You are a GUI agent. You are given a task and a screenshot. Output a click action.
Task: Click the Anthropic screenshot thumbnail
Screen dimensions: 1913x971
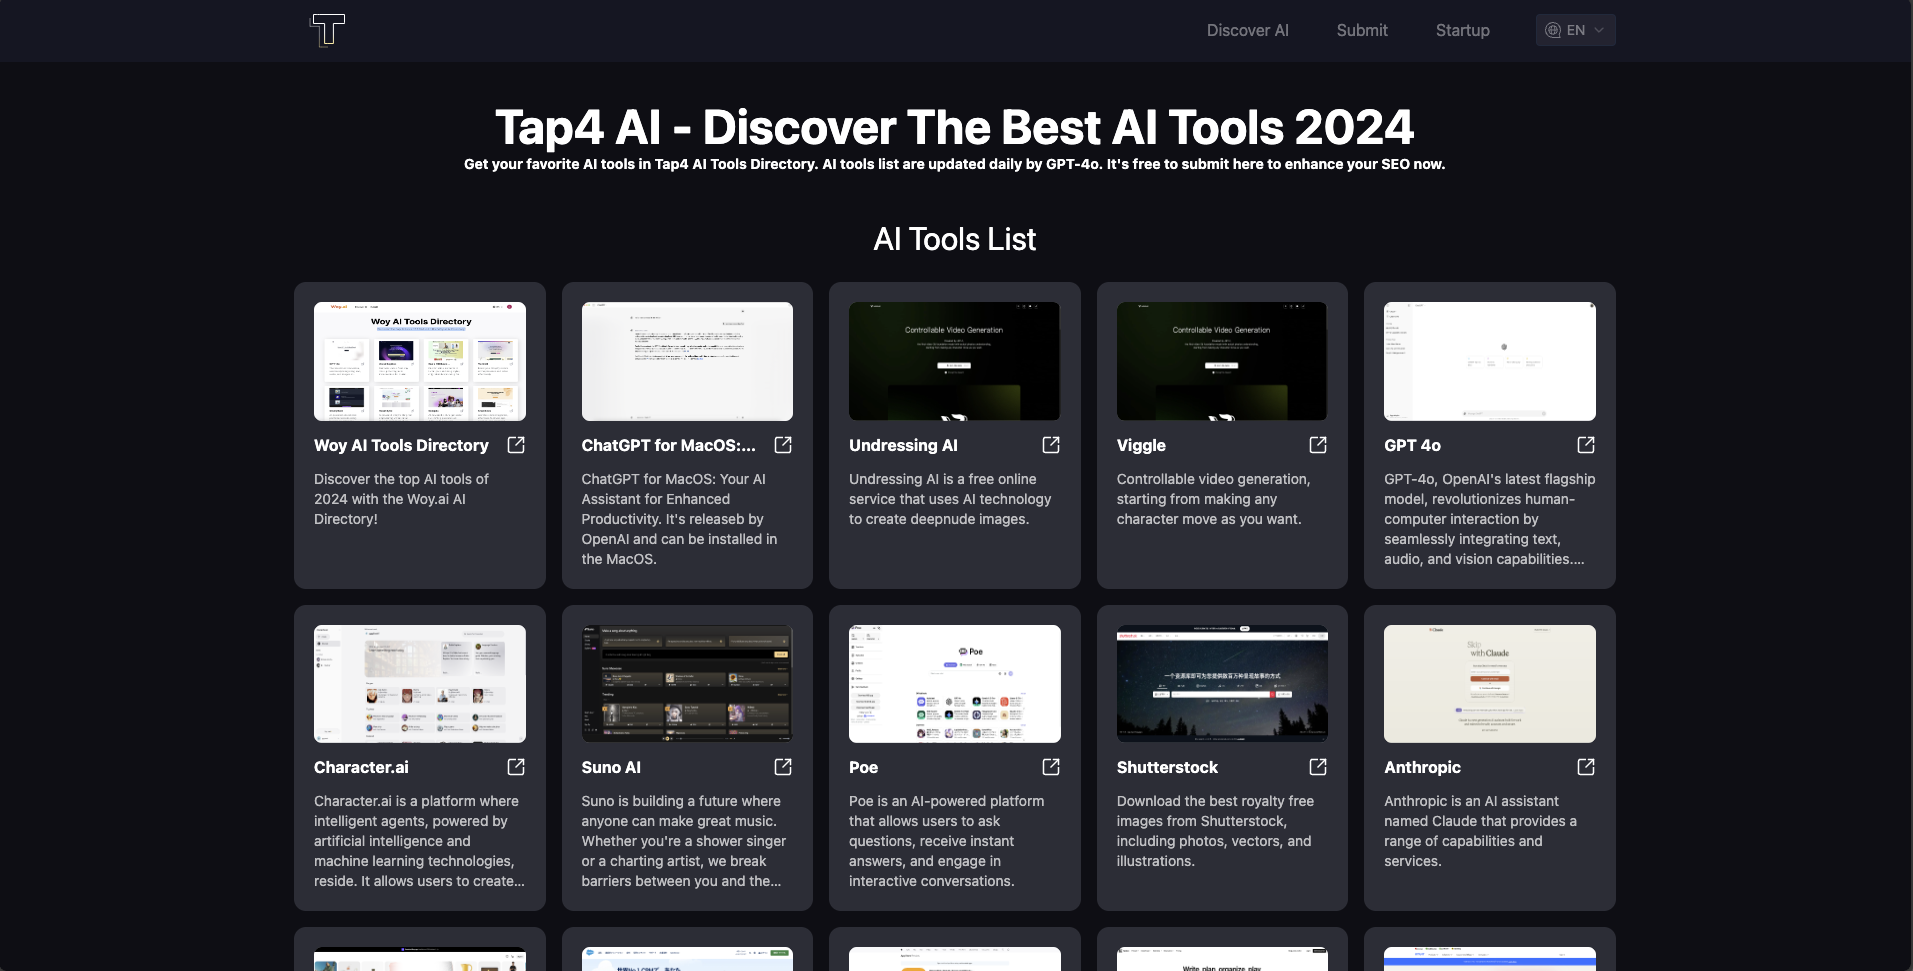[x=1490, y=684]
